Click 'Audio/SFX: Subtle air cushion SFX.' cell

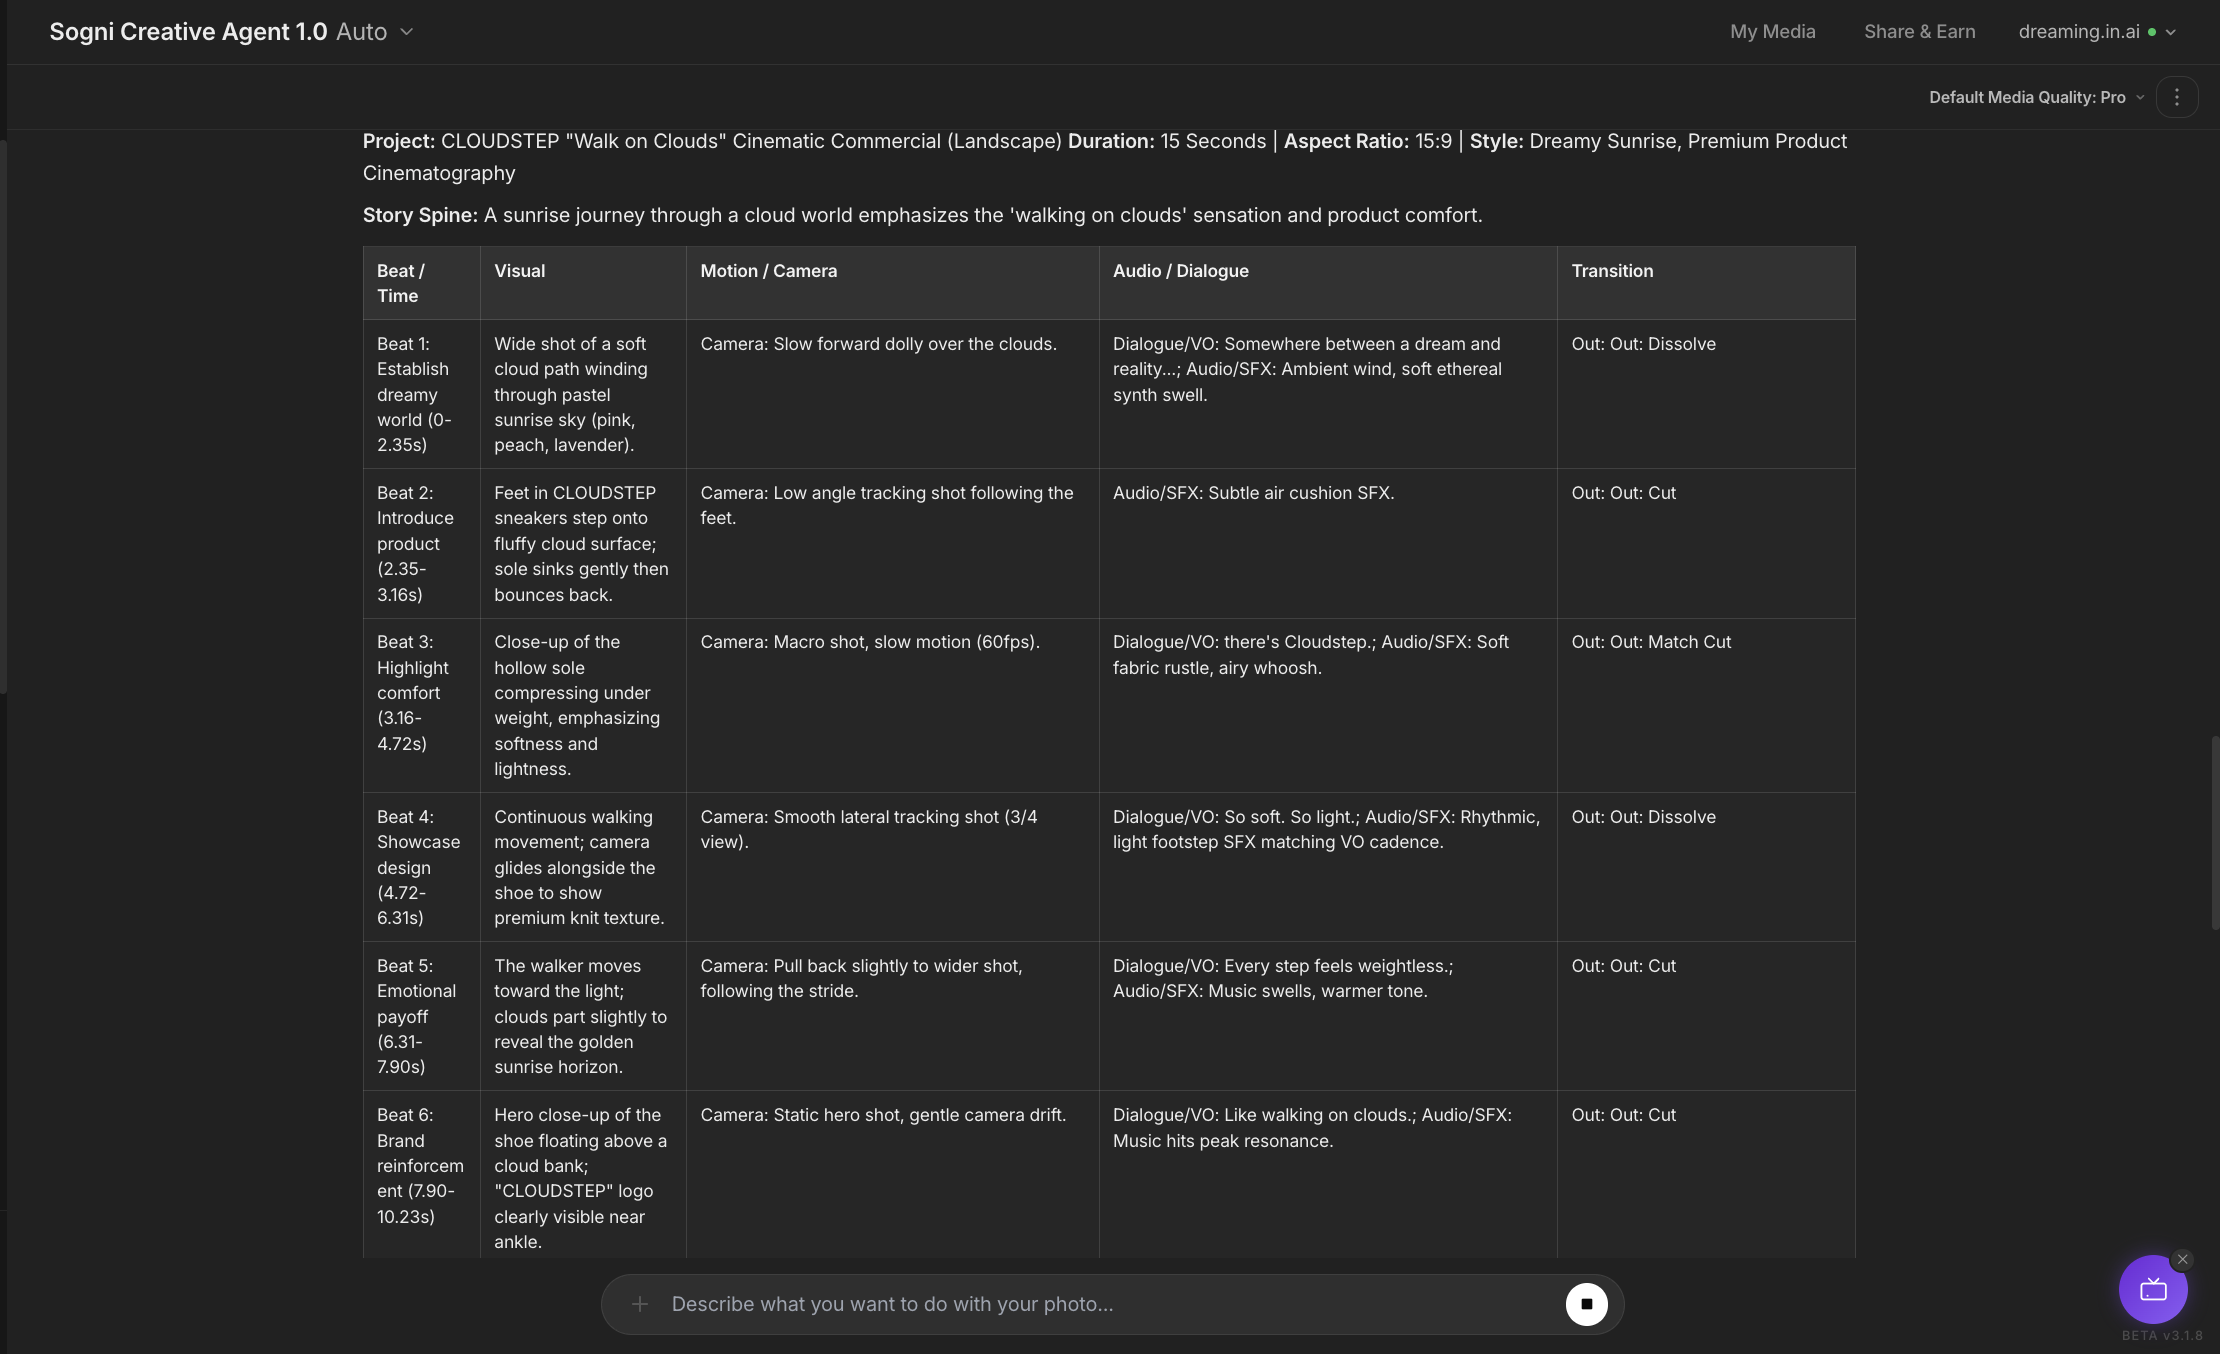coord(1328,544)
